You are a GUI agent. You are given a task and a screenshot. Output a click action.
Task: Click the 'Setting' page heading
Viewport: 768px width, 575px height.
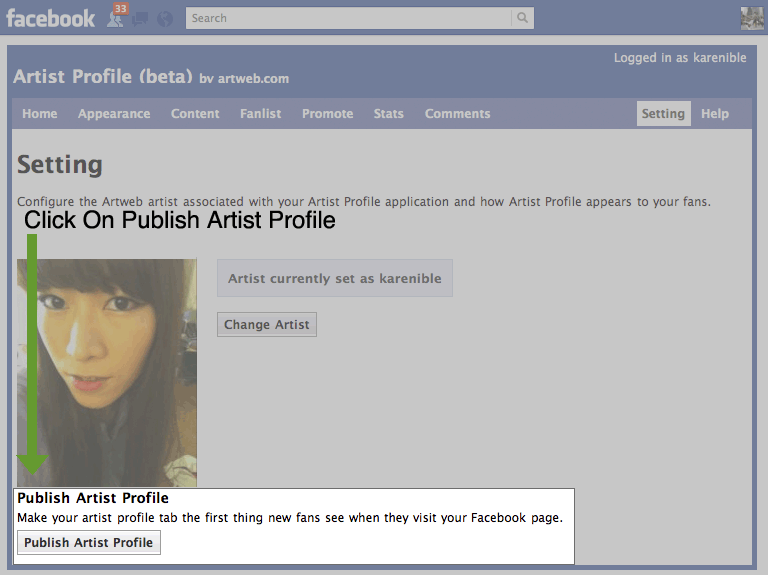coord(60,165)
